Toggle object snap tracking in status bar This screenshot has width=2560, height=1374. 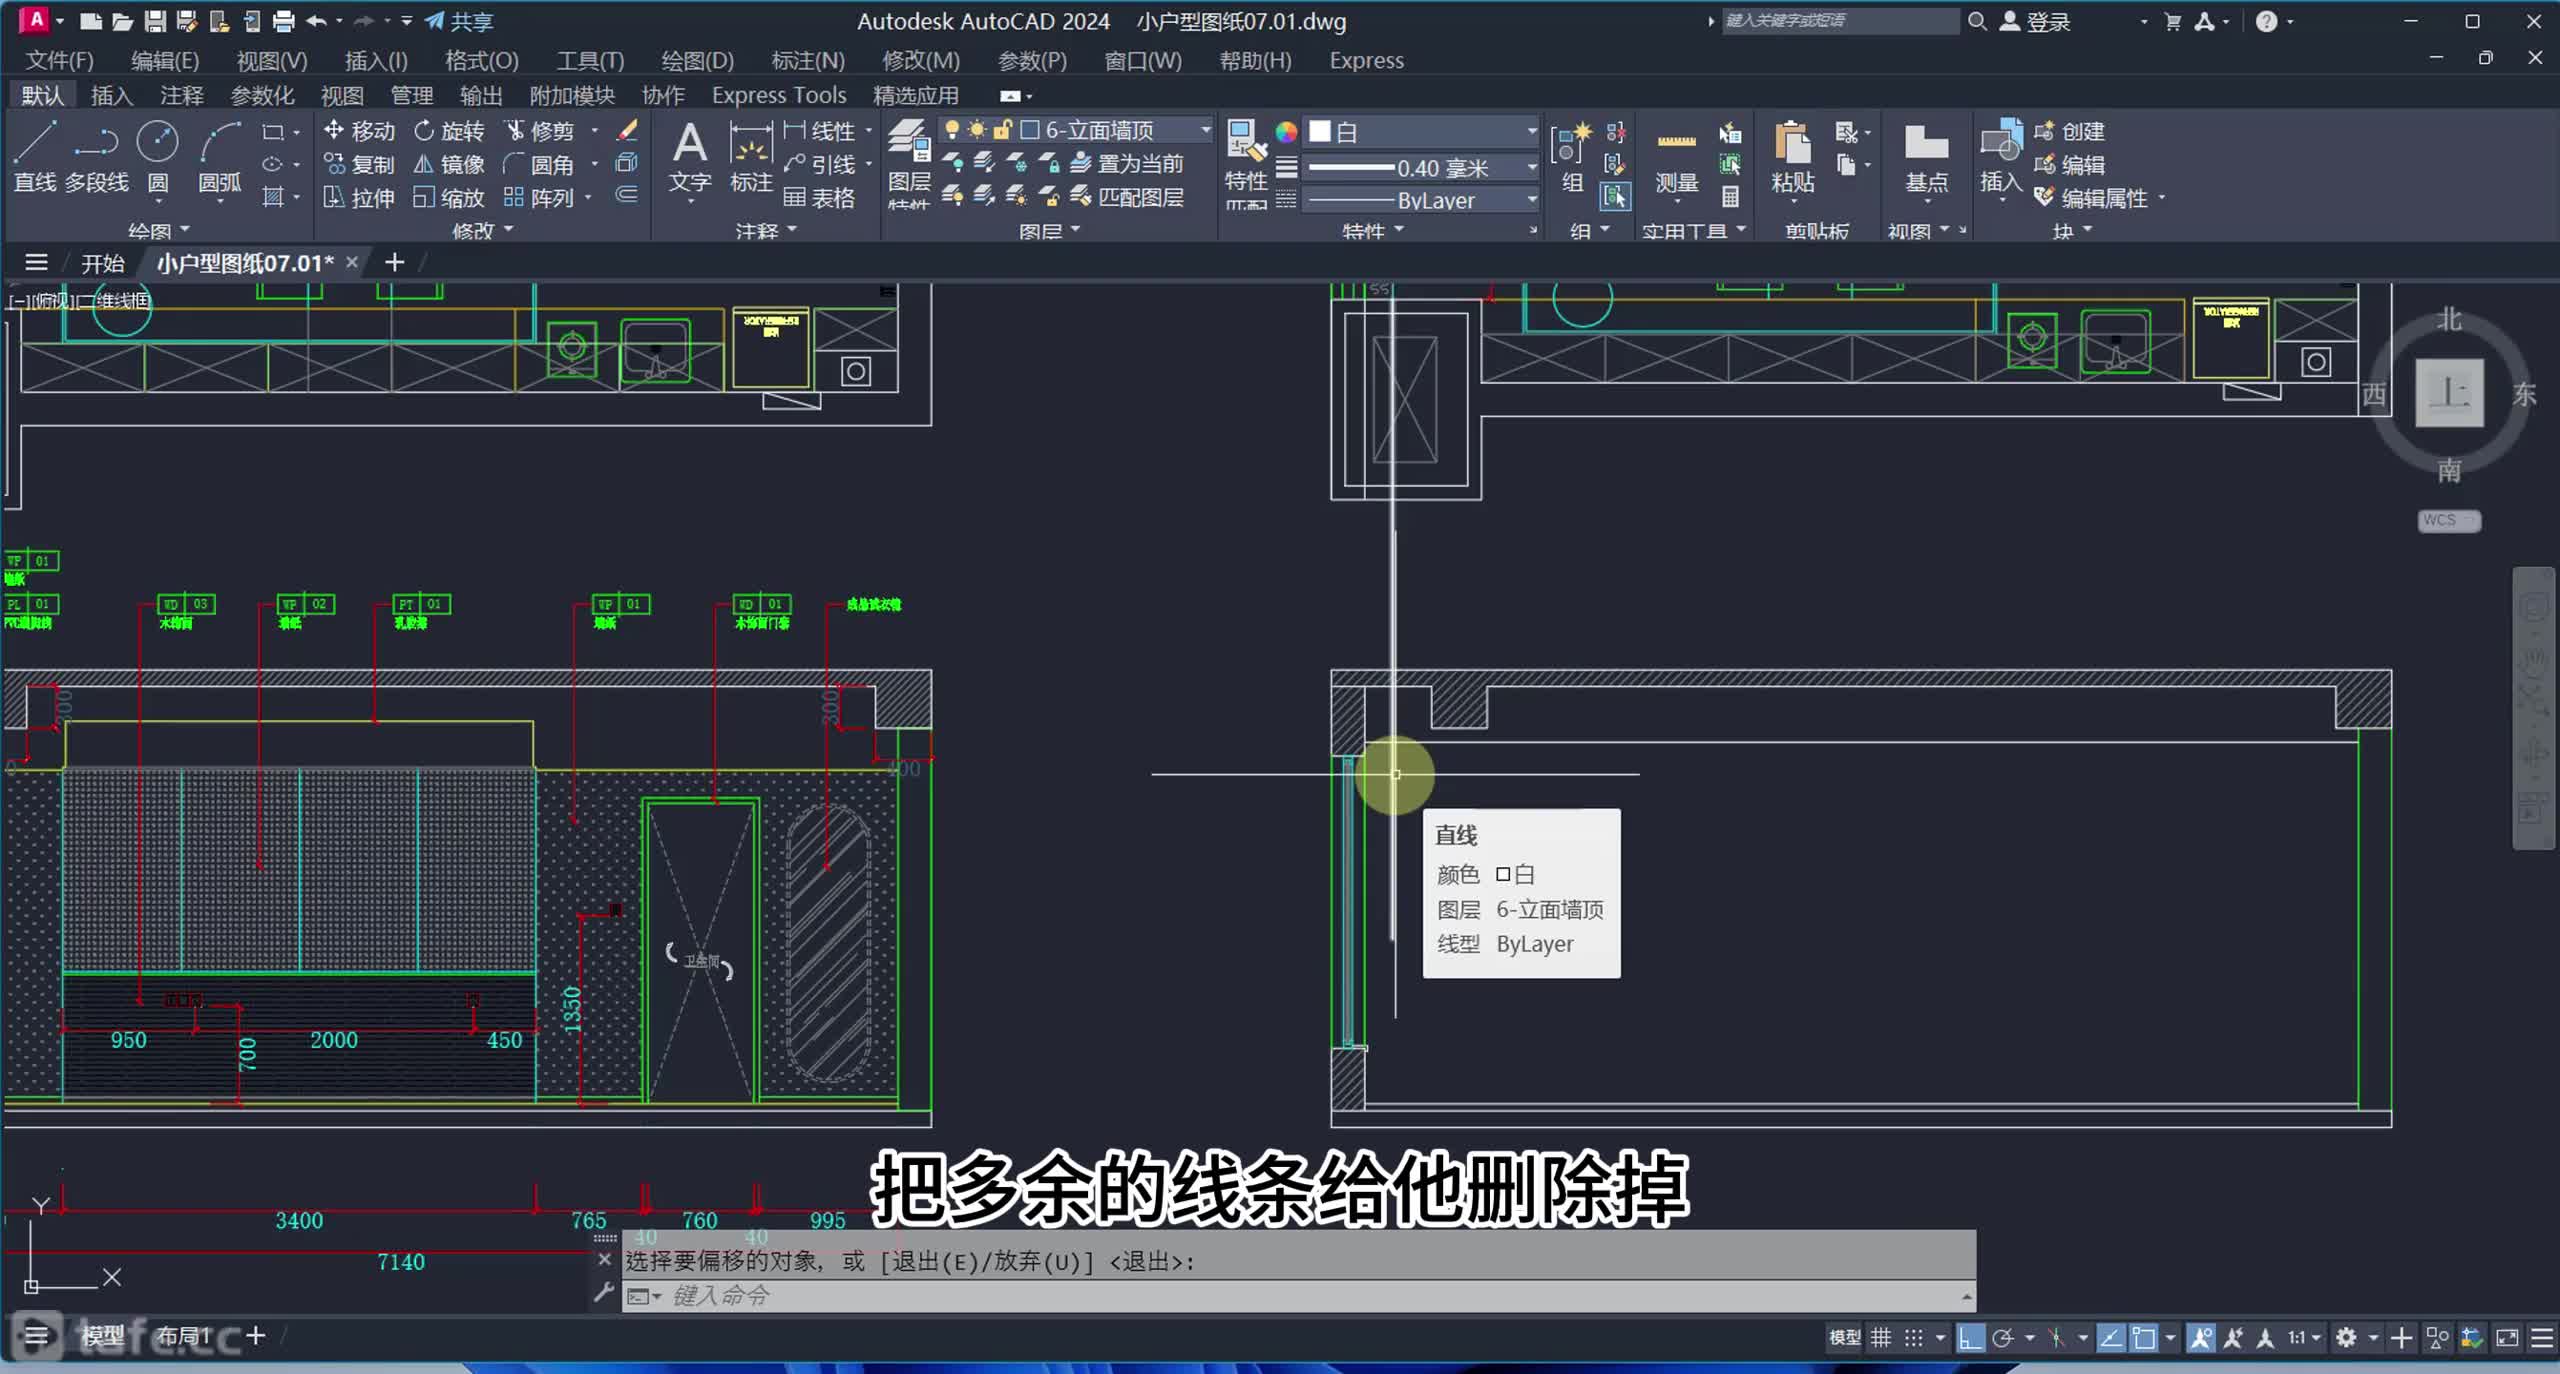[x=2111, y=1337]
